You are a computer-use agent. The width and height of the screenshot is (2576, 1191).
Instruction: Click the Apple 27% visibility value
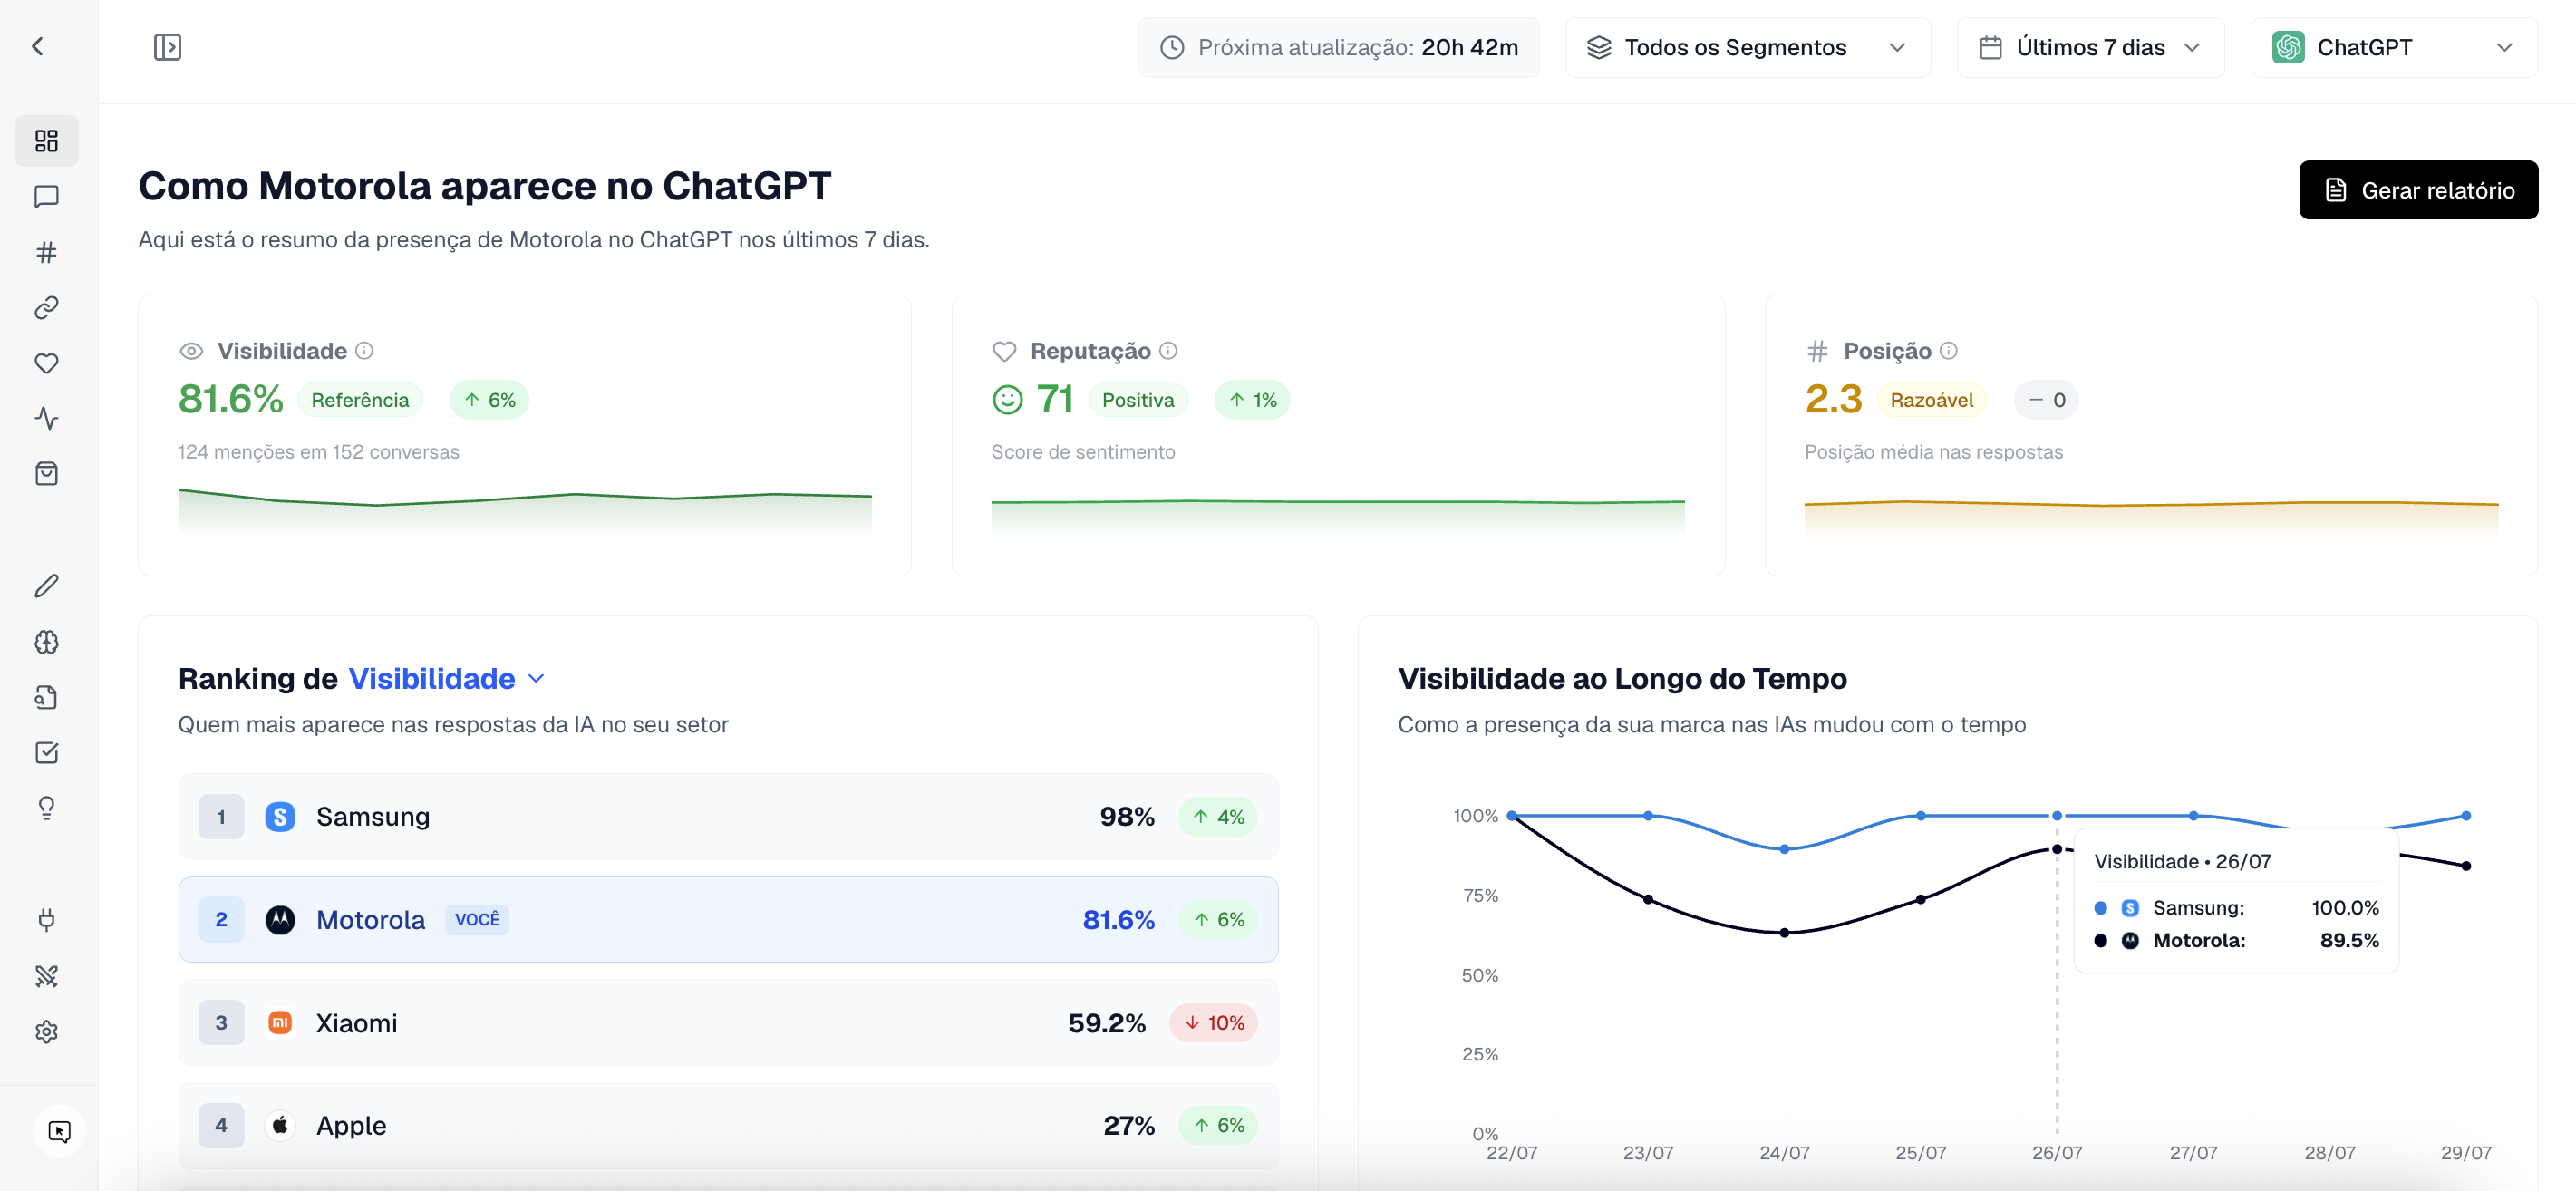(x=1129, y=1126)
